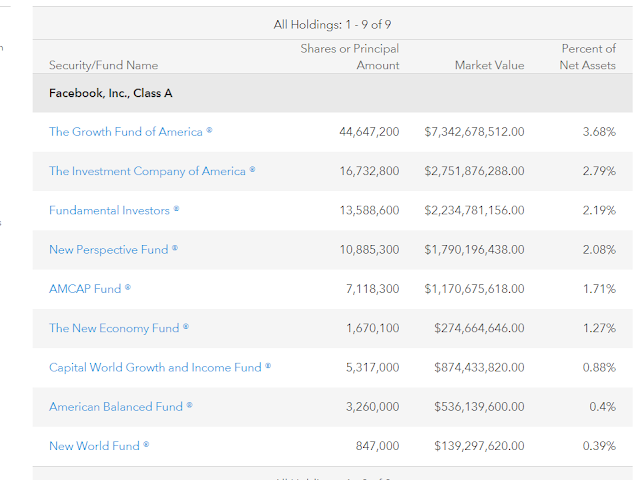
Task: Click registered mark icon after Investment Company of America
Action: (252, 169)
